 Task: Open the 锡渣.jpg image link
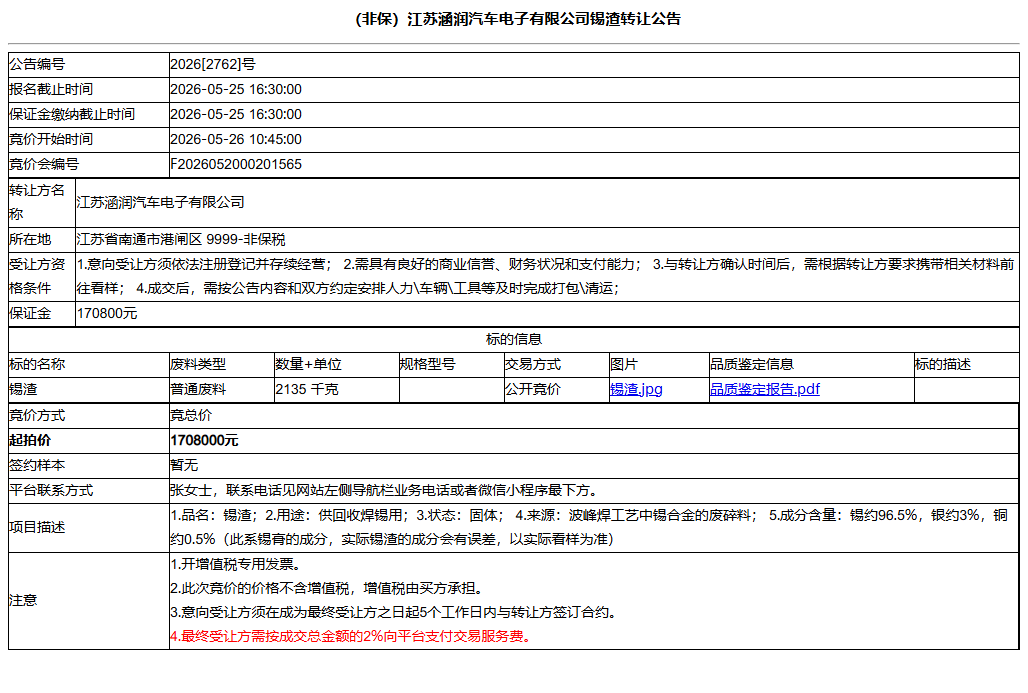click(x=636, y=389)
